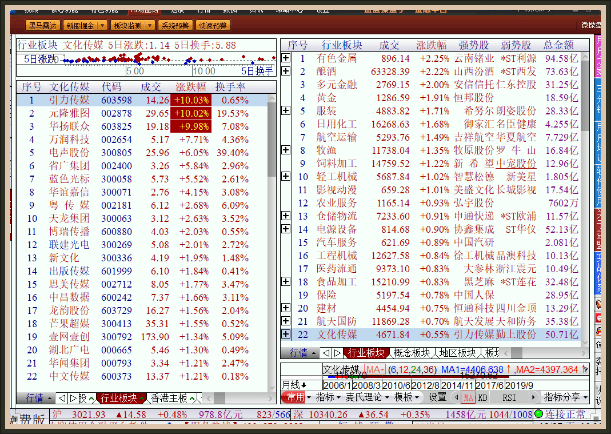This screenshot has width=611, height=434.
Task: Select stock row 引力传媒 603598
Action: pyautogui.click(x=143, y=100)
